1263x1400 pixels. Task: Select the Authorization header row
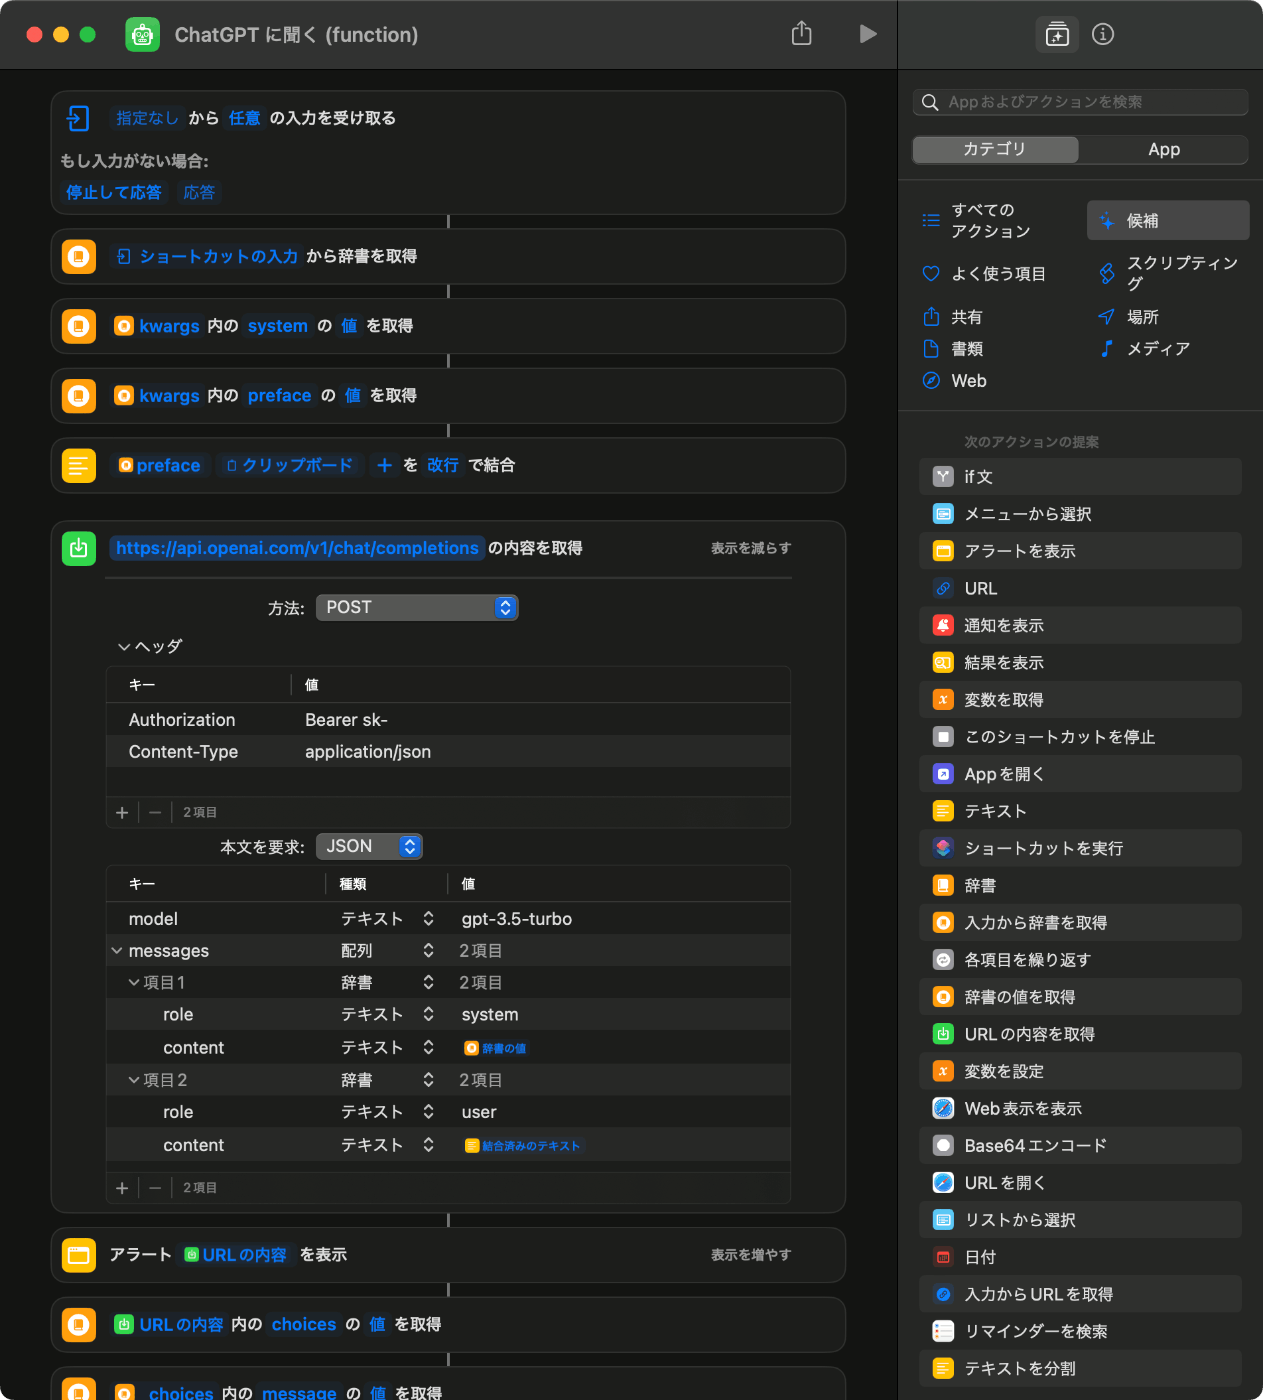click(x=448, y=720)
